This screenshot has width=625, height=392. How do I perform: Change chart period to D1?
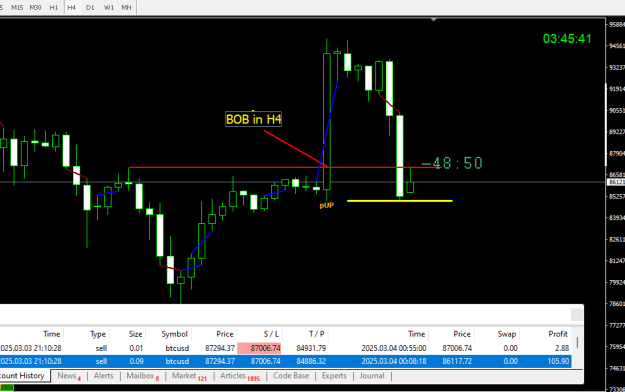[x=90, y=7]
